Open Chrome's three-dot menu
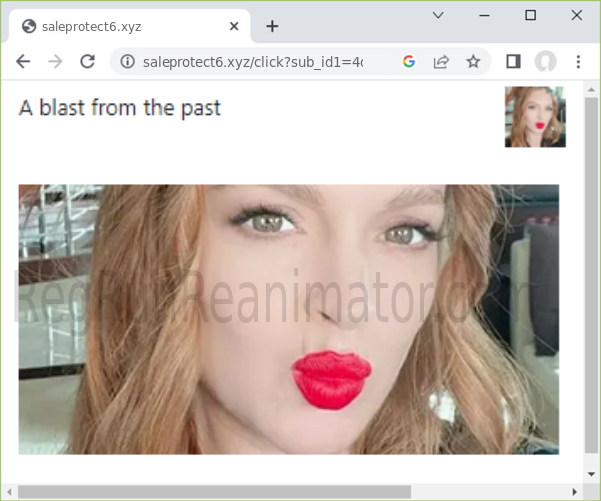601x501 pixels. point(578,62)
